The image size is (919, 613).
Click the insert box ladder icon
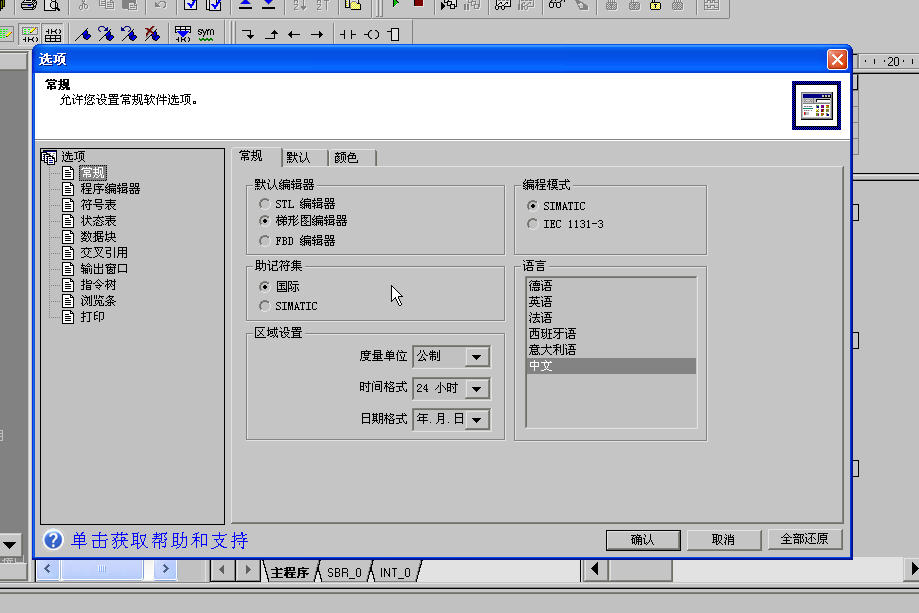pos(393,34)
